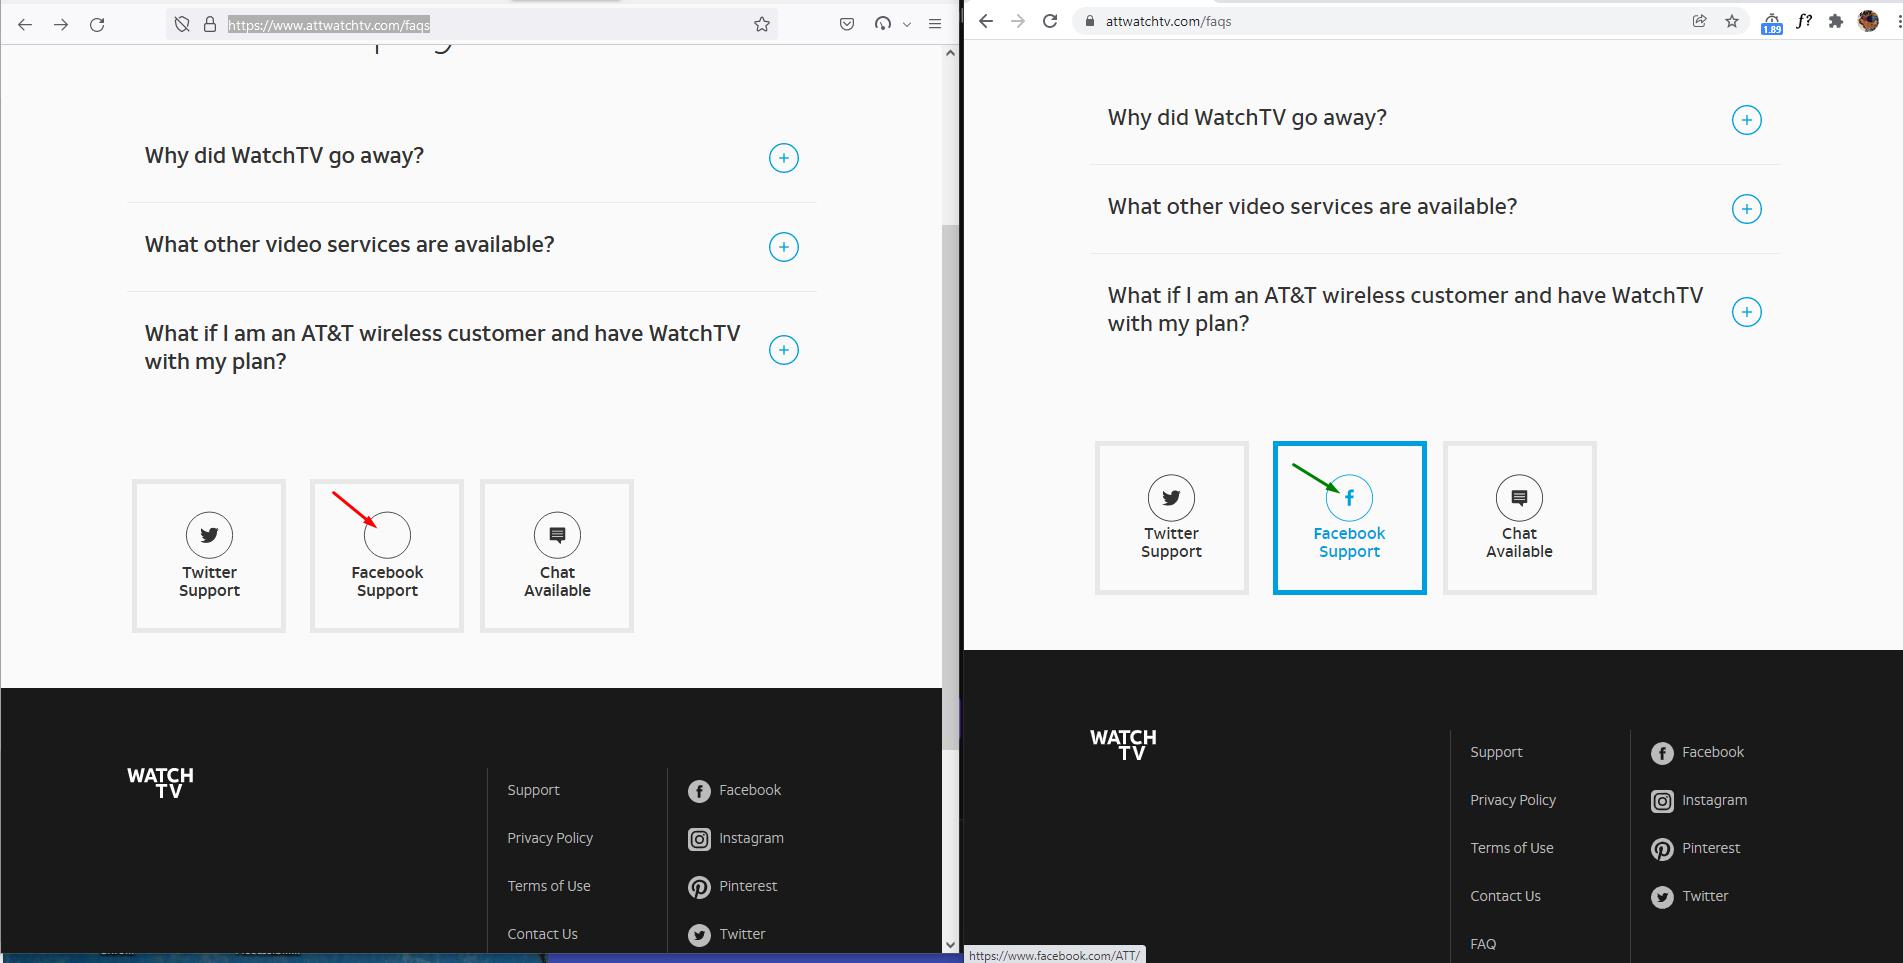The height and width of the screenshot is (963, 1903).
Task: Click Twitter social link in right footer
Action: click(1690, 897)
